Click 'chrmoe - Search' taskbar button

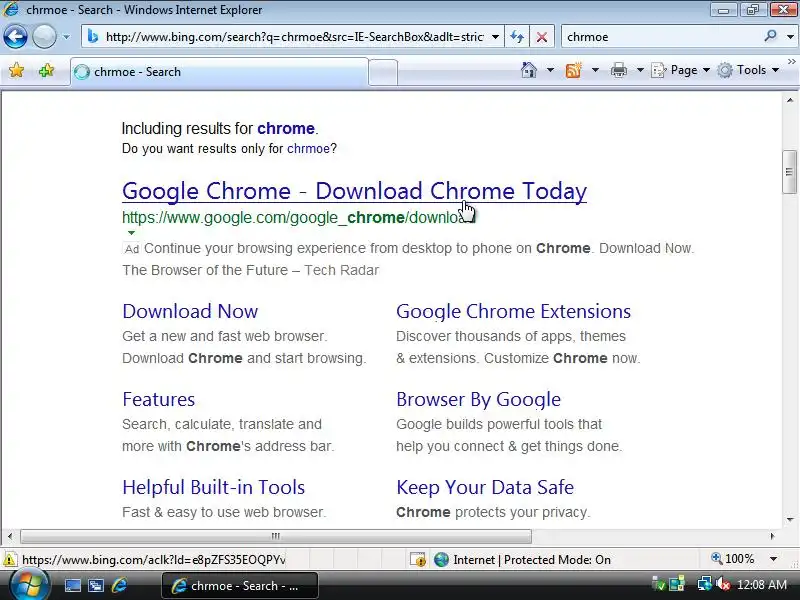[x=240, y=586]
